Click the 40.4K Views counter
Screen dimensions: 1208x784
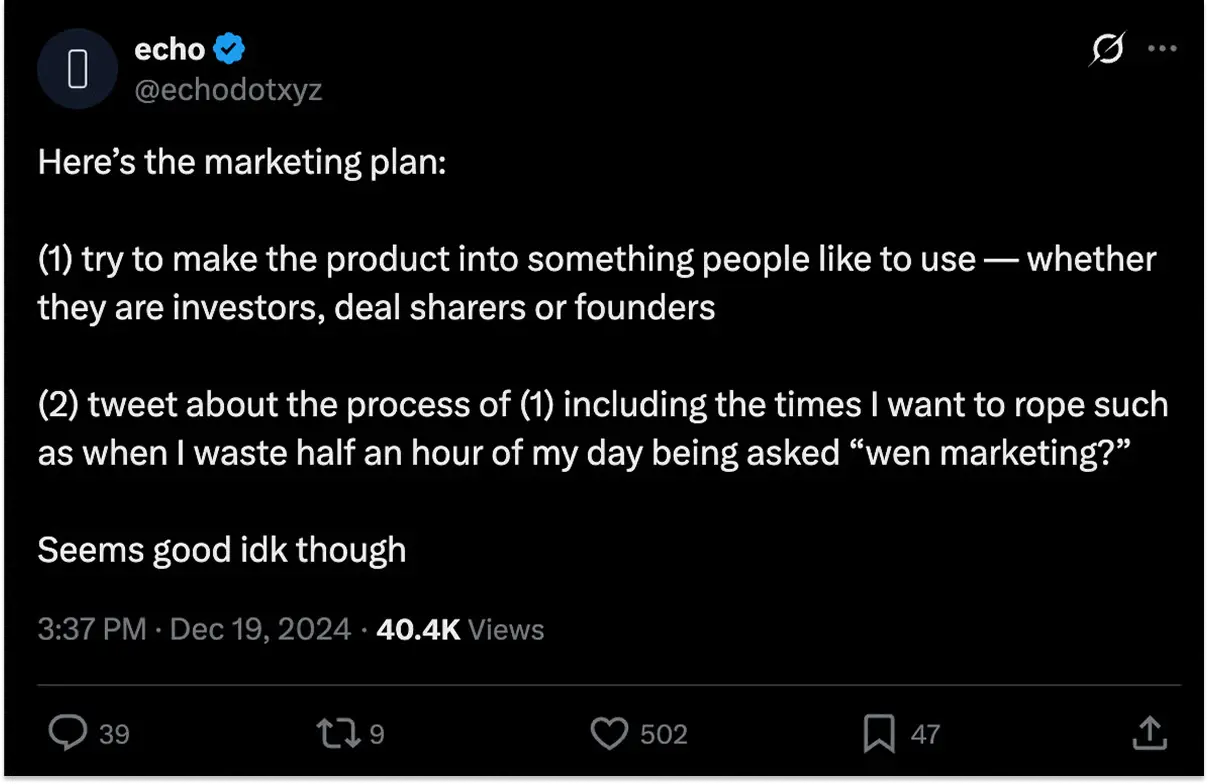pos(460,629)
